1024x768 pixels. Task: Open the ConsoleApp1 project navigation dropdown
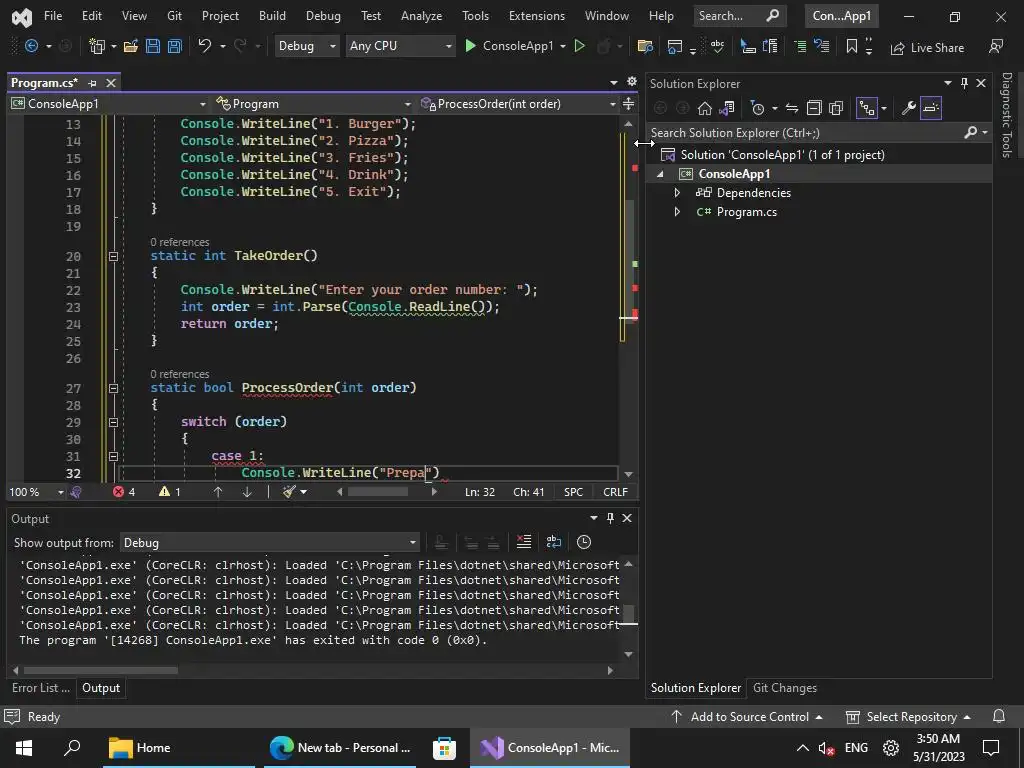click(108, 104)
